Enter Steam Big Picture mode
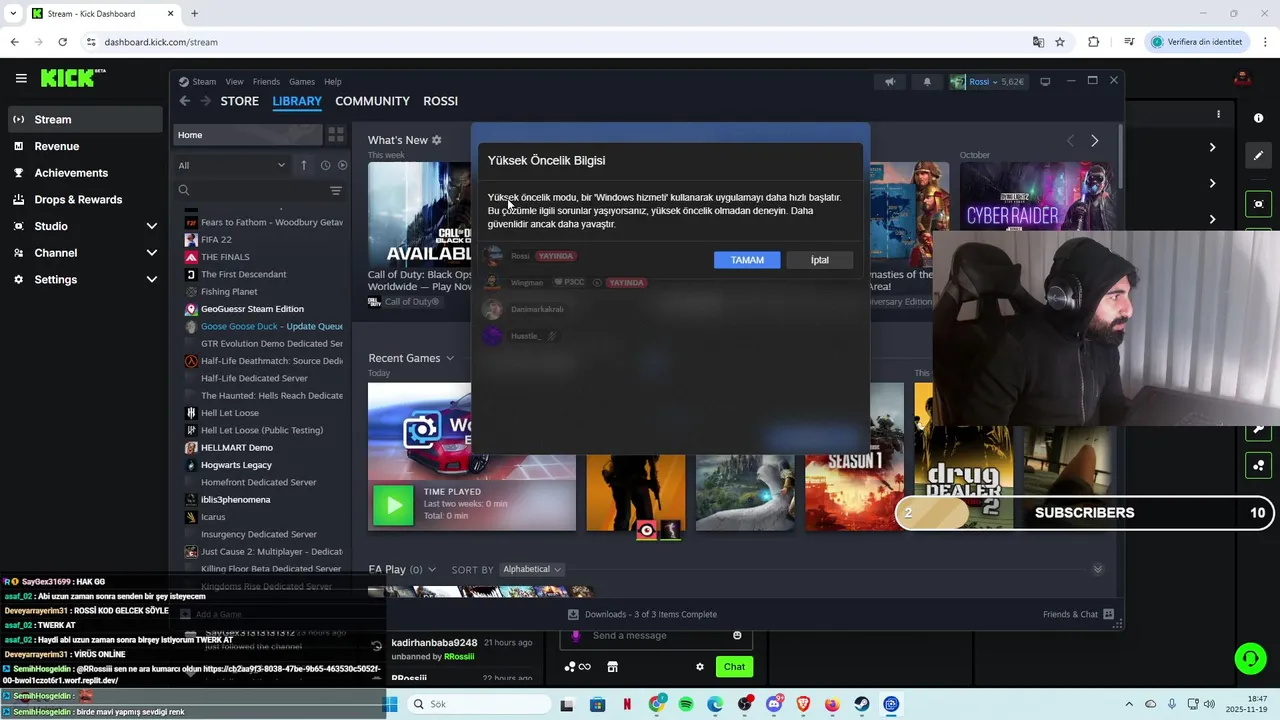 [x=1045, y=82]
